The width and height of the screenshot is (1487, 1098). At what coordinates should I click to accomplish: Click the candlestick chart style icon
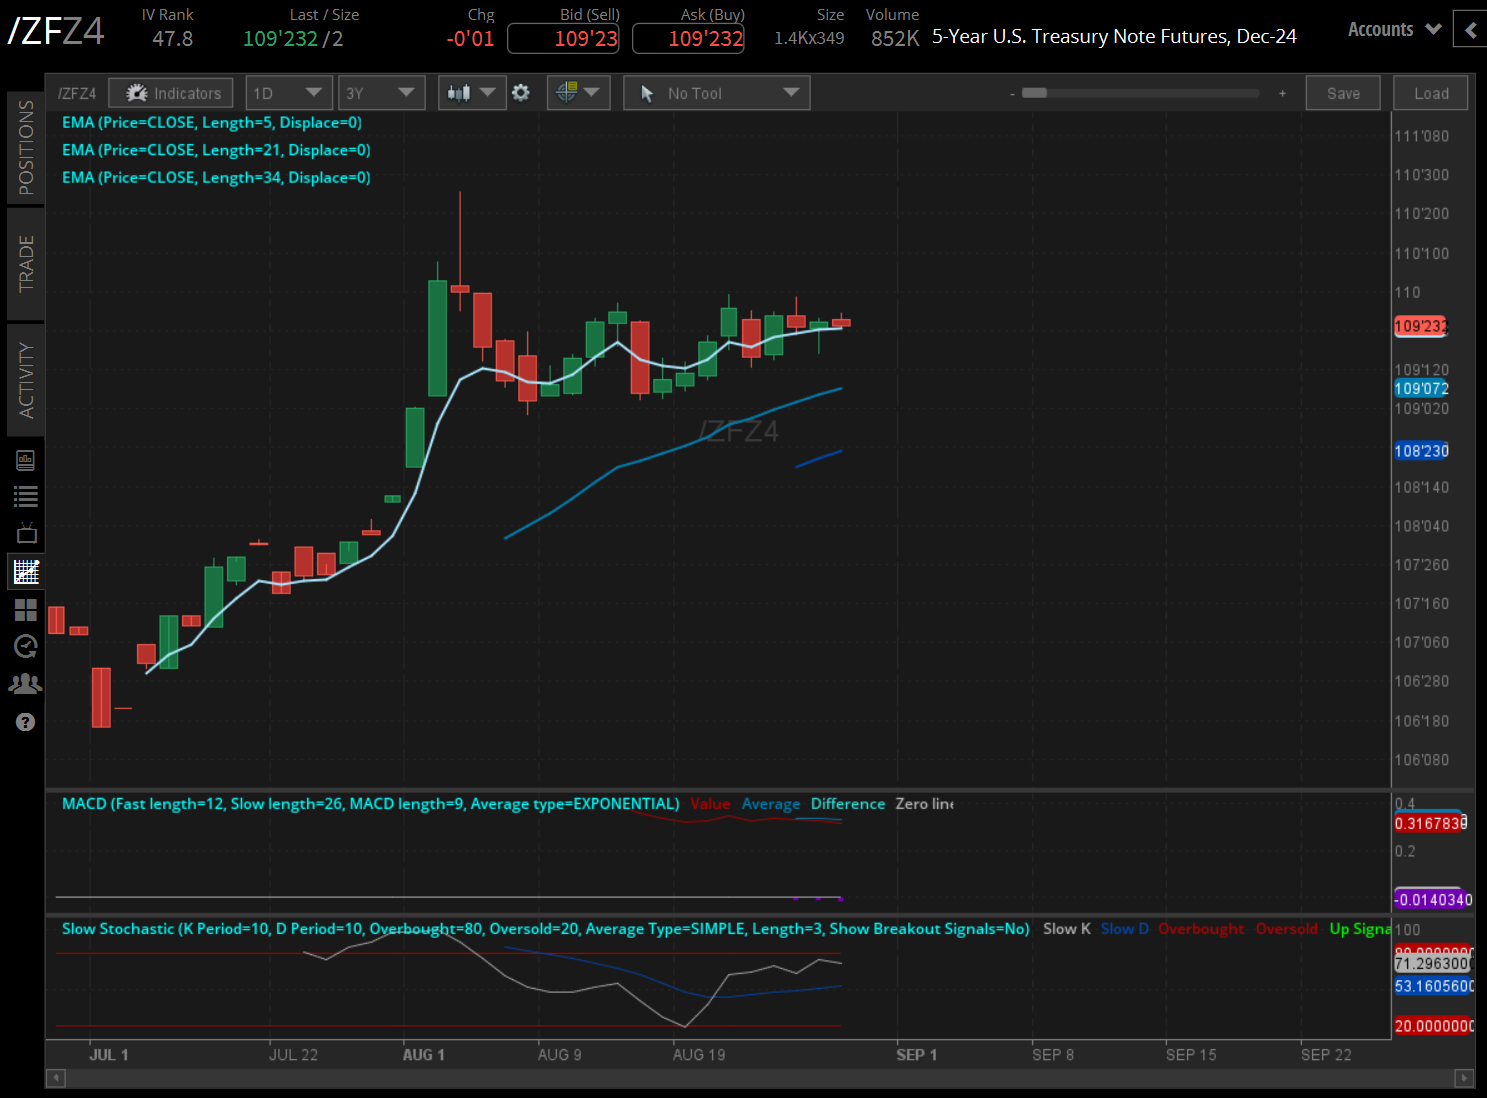459,93
